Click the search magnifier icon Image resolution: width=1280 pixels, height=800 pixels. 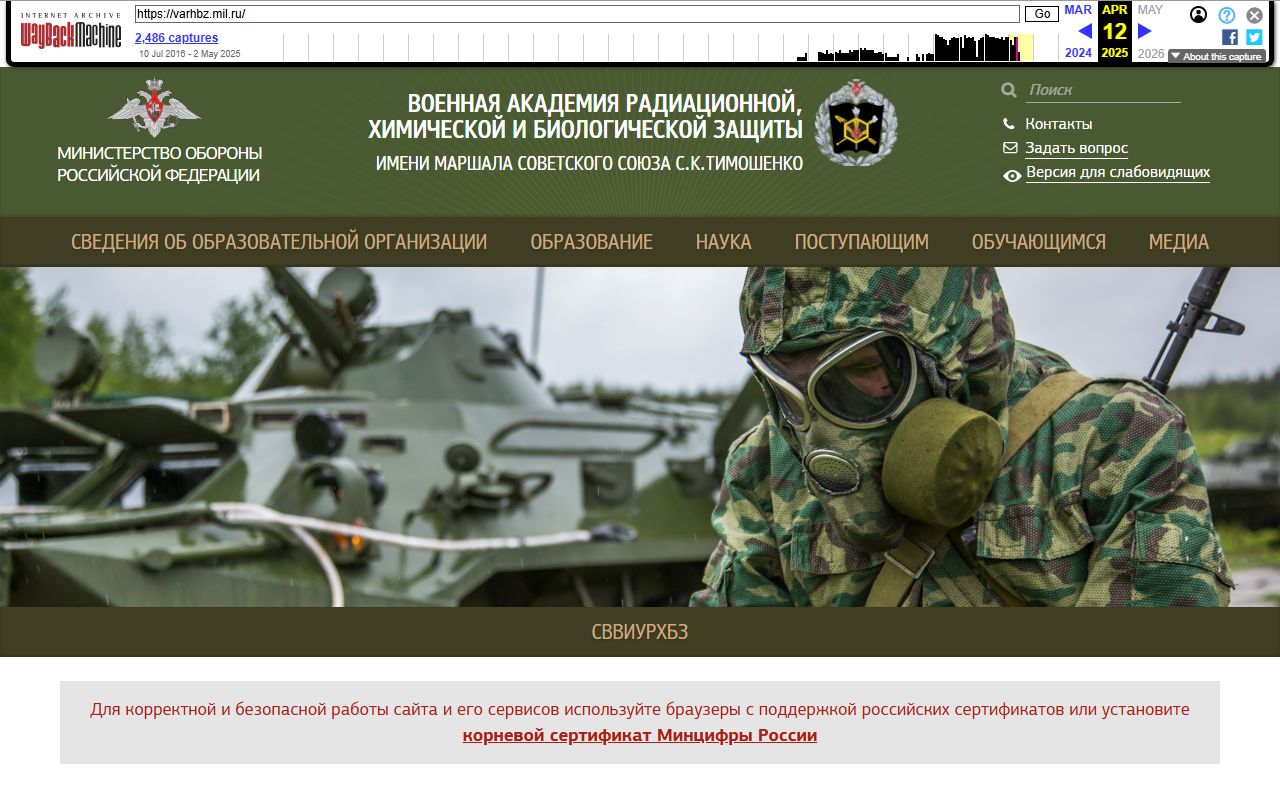click(1009, 90)
